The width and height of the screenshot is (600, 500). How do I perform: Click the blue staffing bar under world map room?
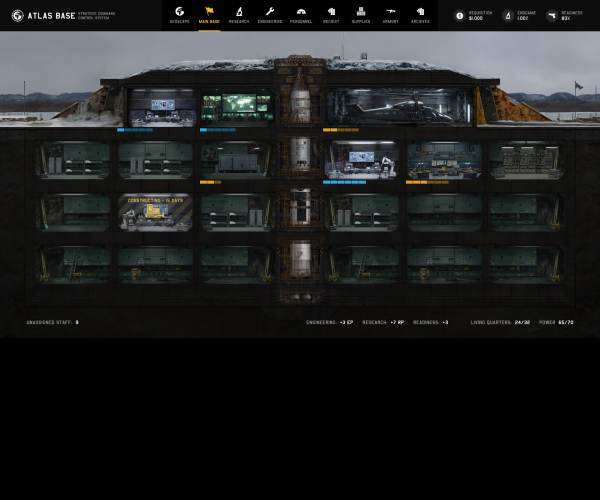click(x=218, y=130)
